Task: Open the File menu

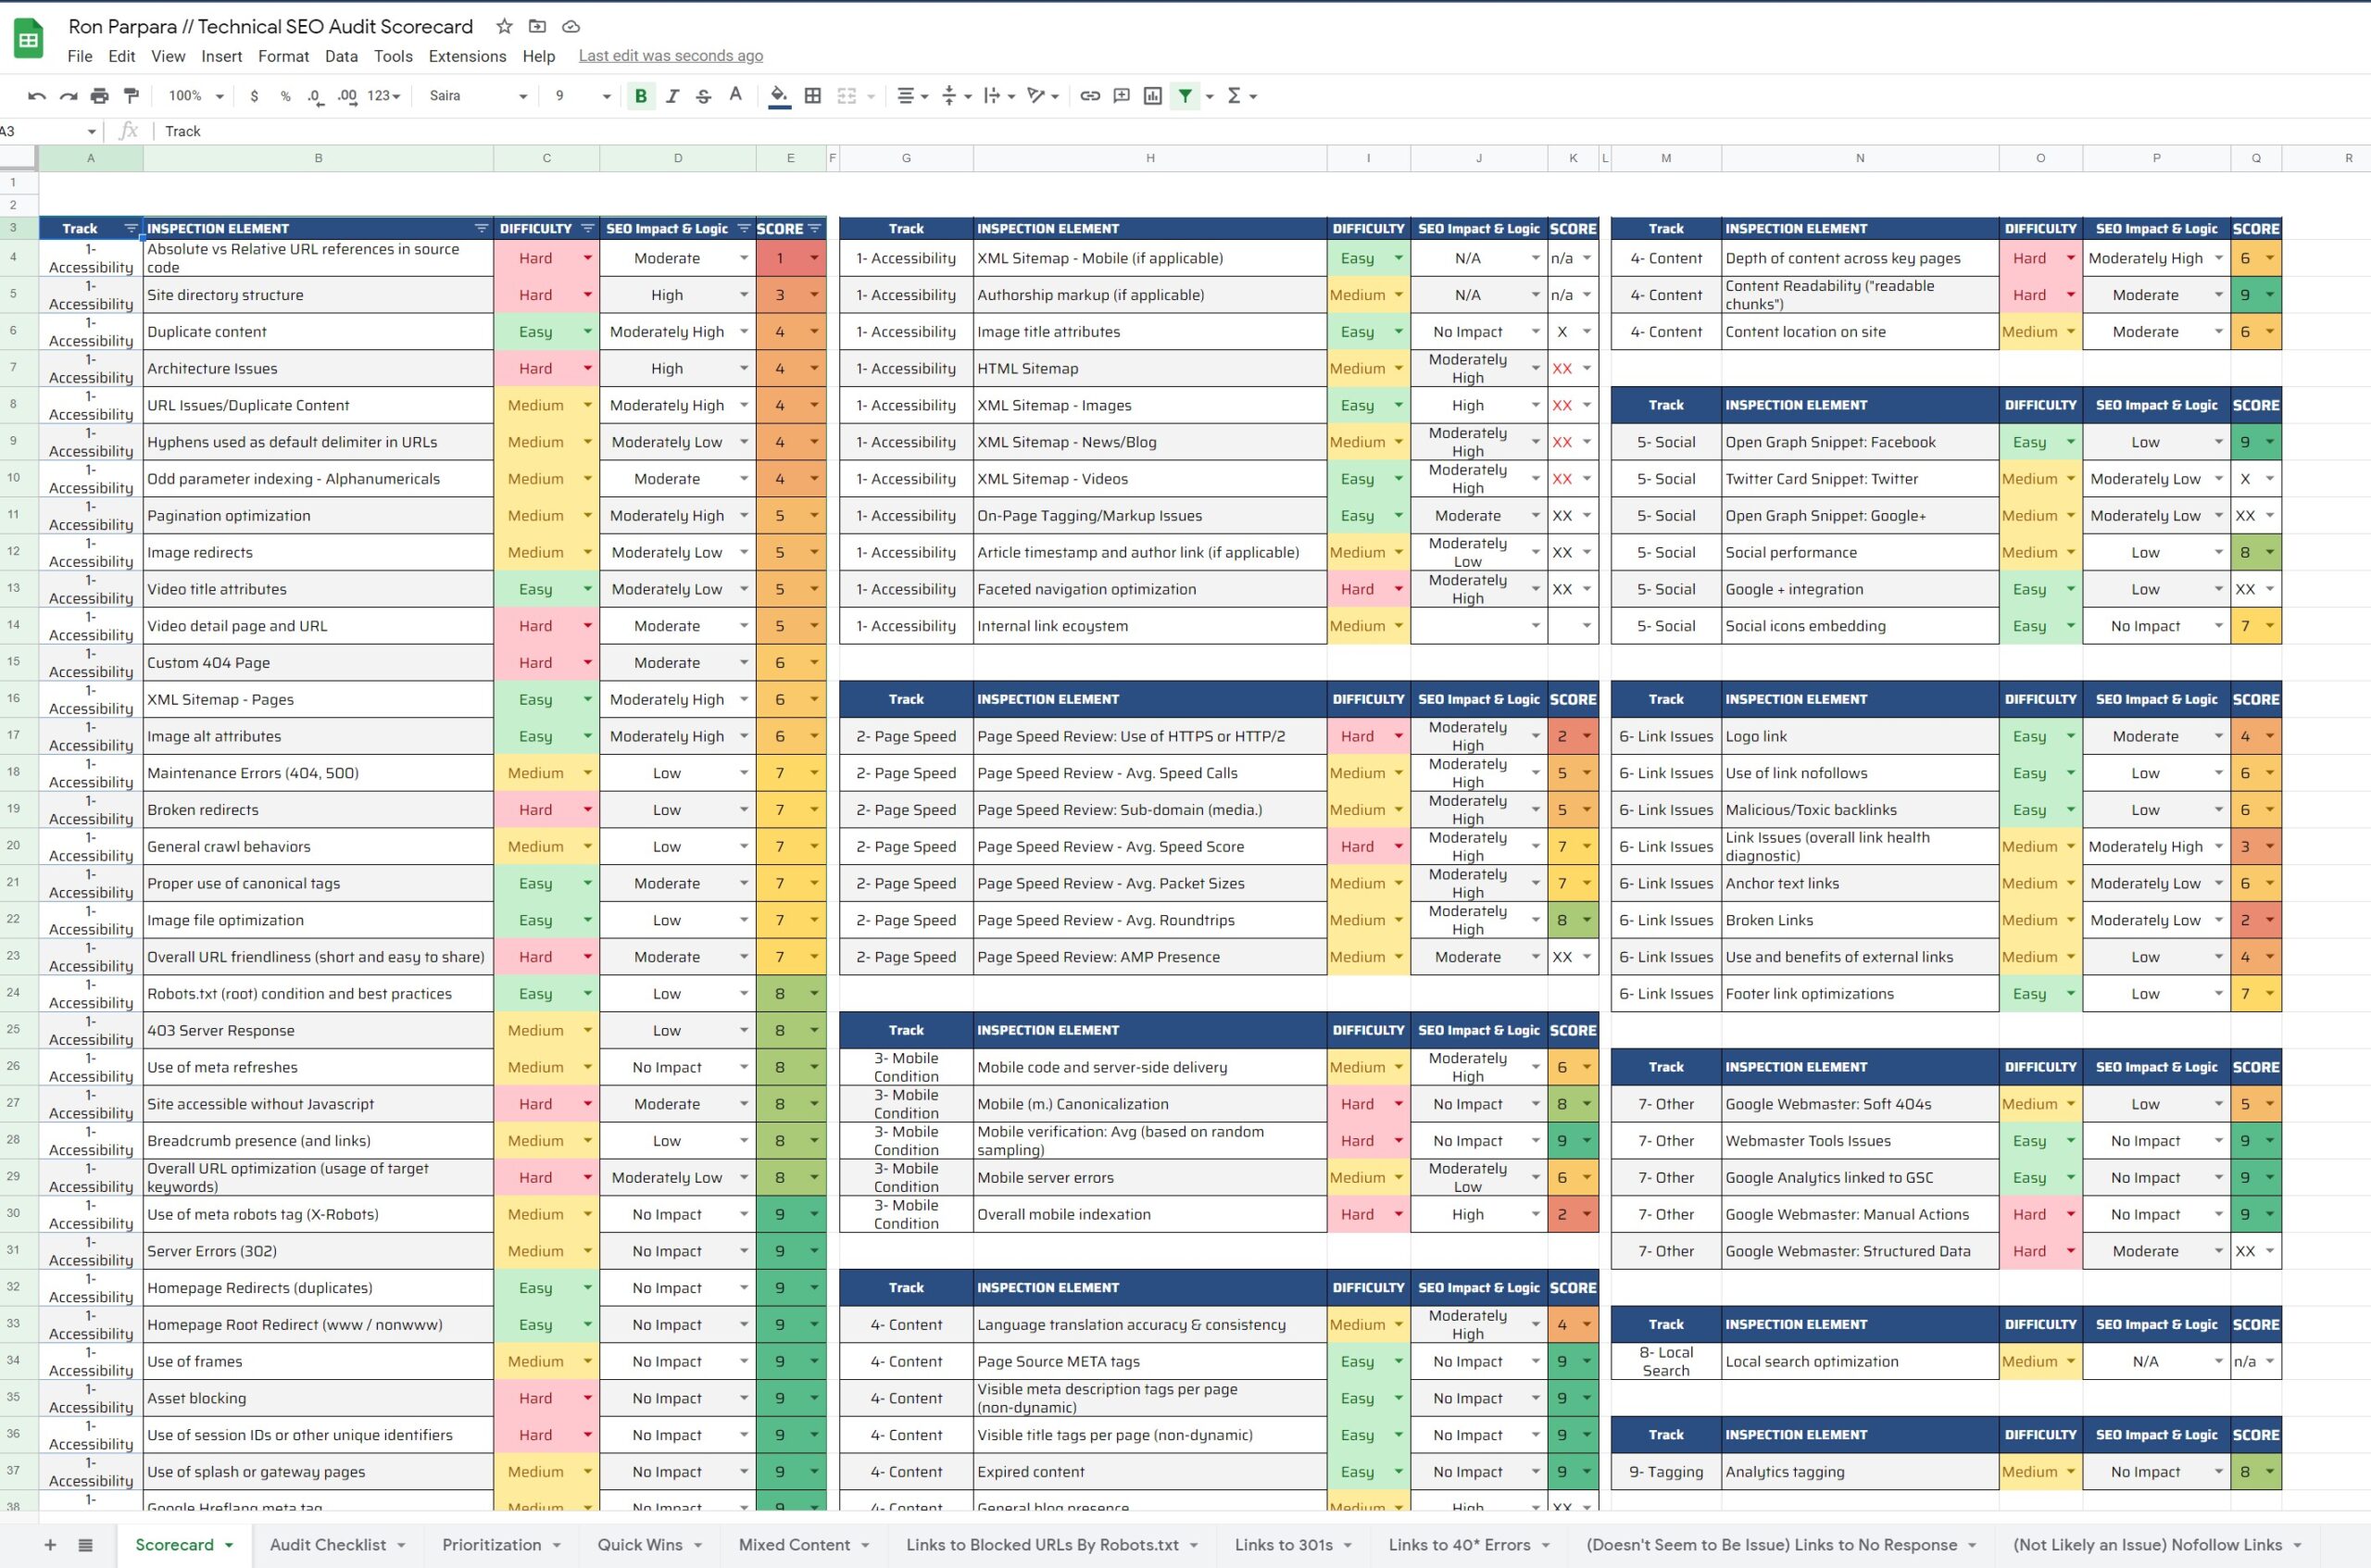Action: tap(80, 56)
